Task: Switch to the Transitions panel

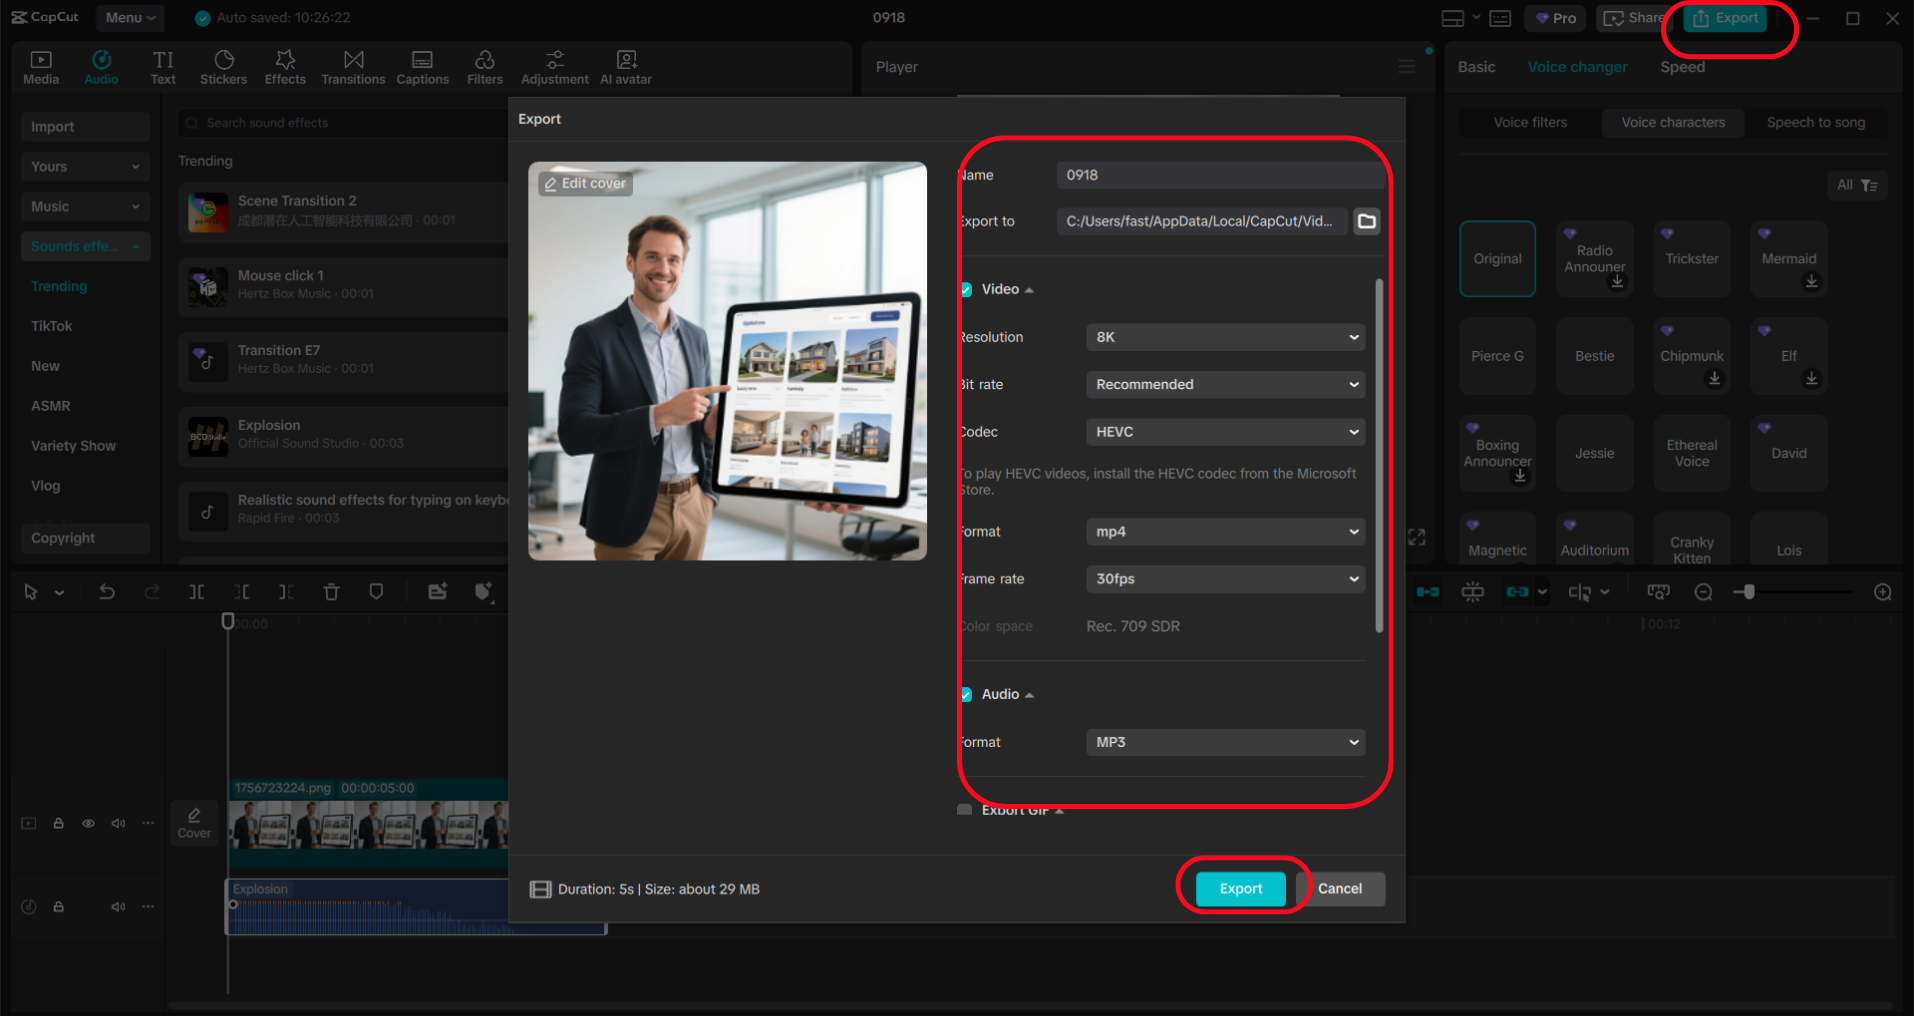Action: [353, 66]
